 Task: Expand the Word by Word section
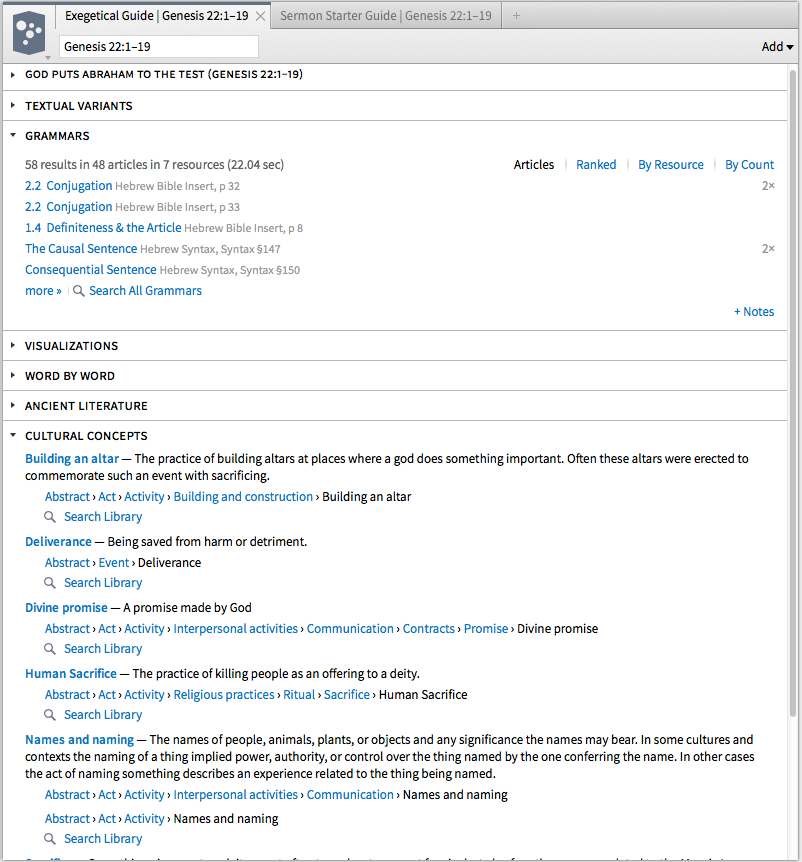click(13, 376)
